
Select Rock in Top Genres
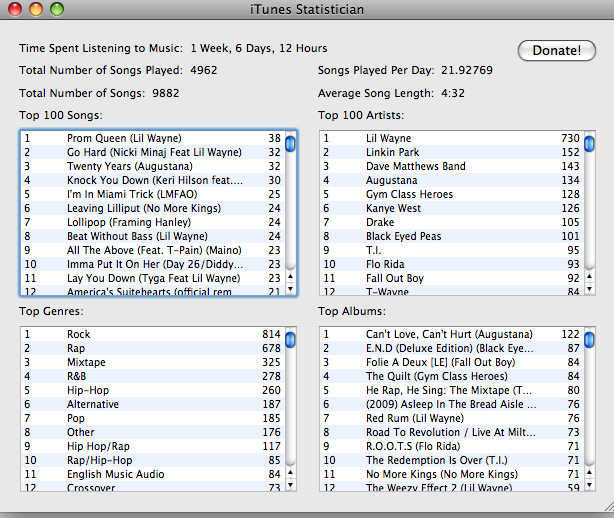coord(153,334)
